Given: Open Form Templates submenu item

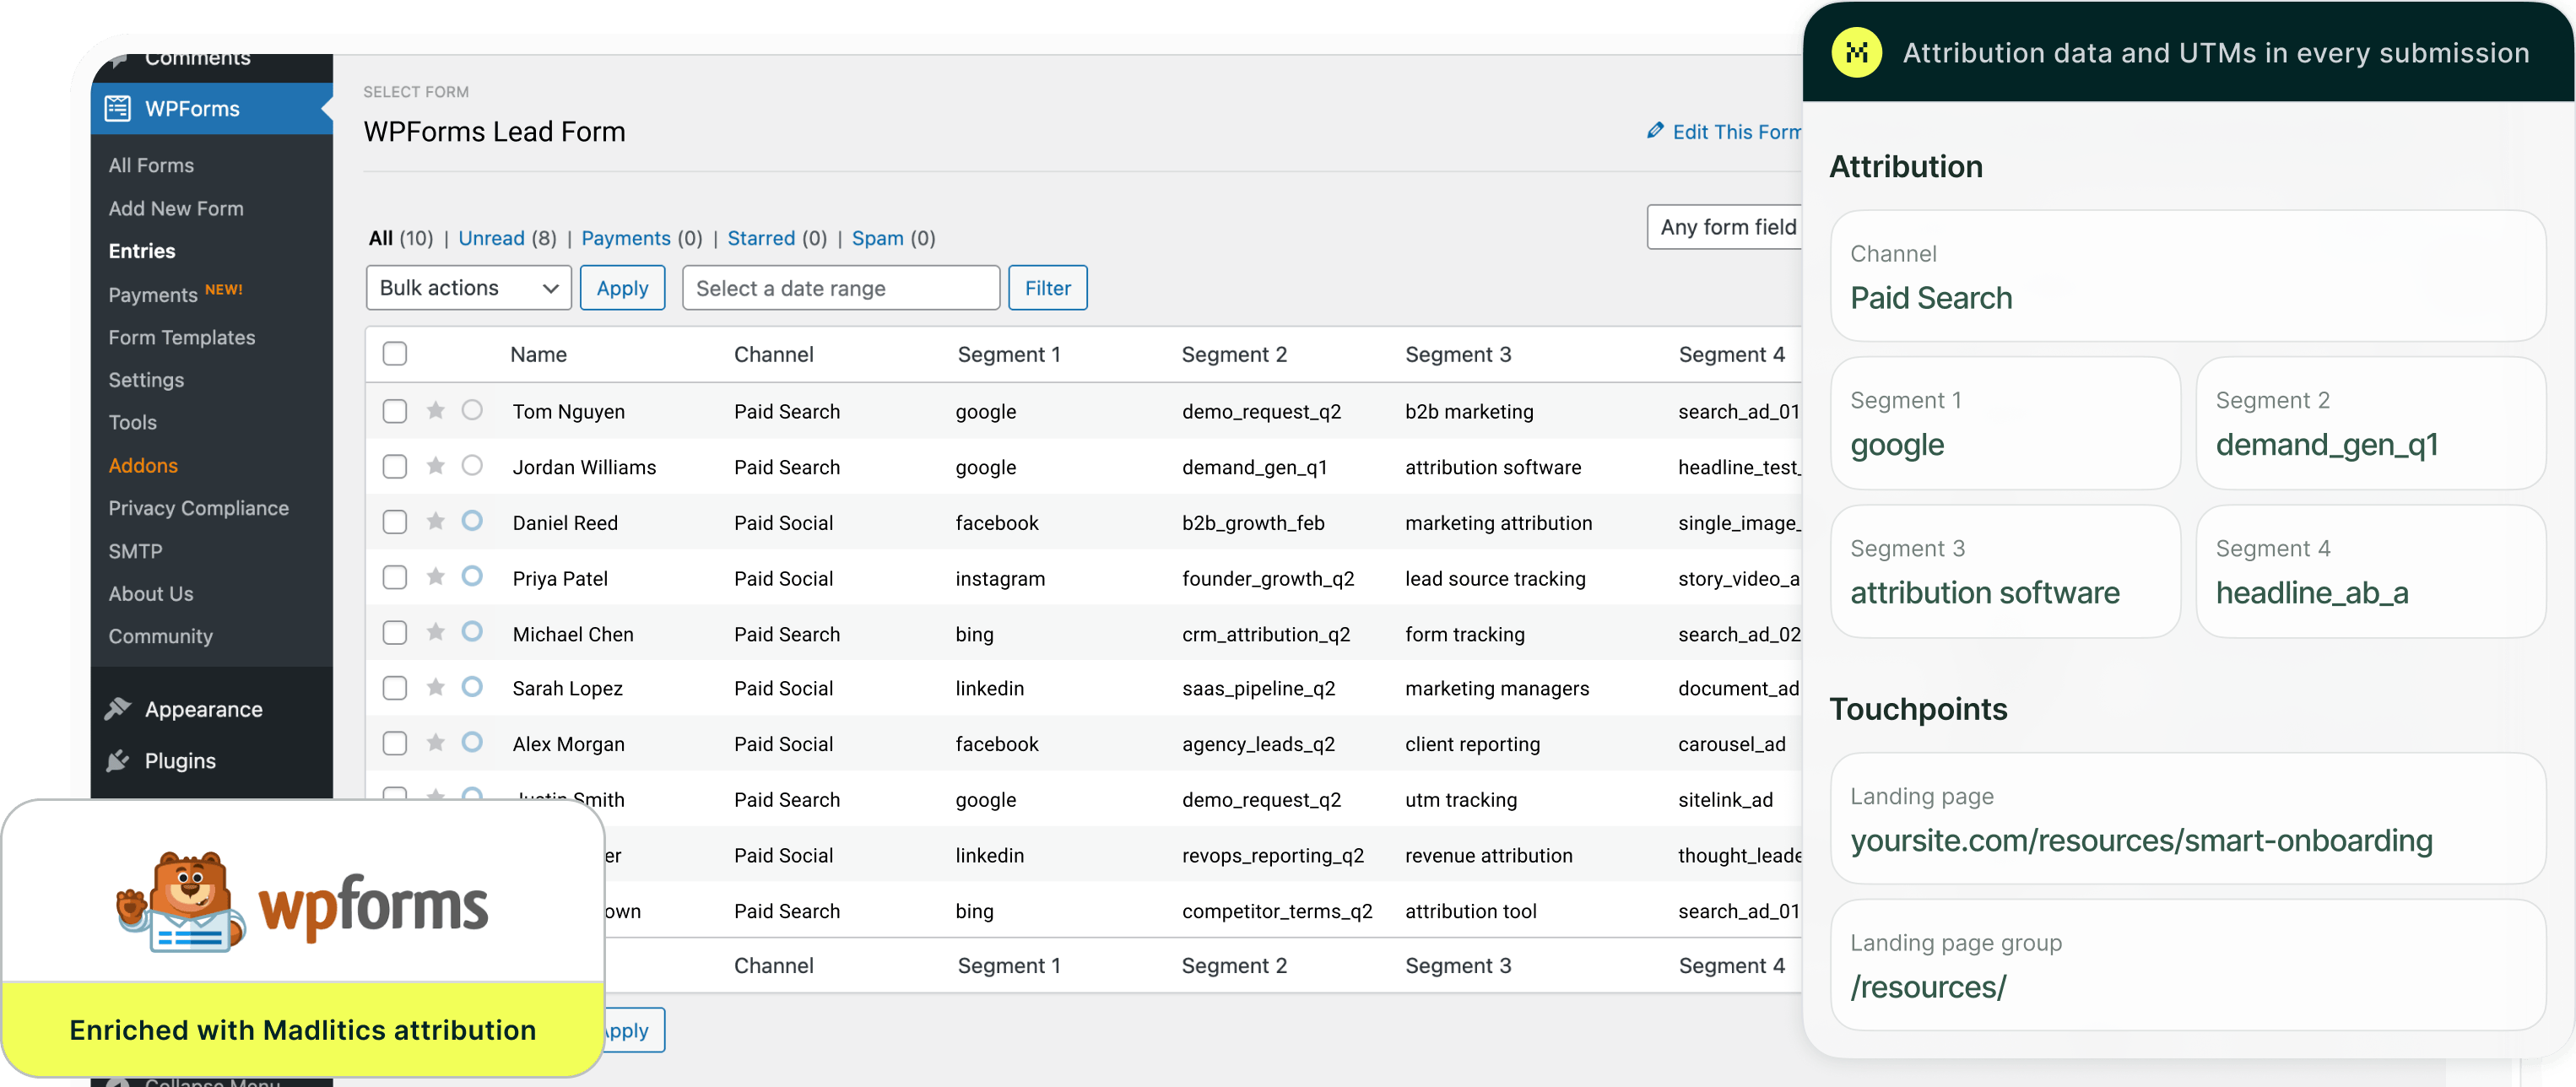Looking at the screenshot, I should click(x=182, y=337).
